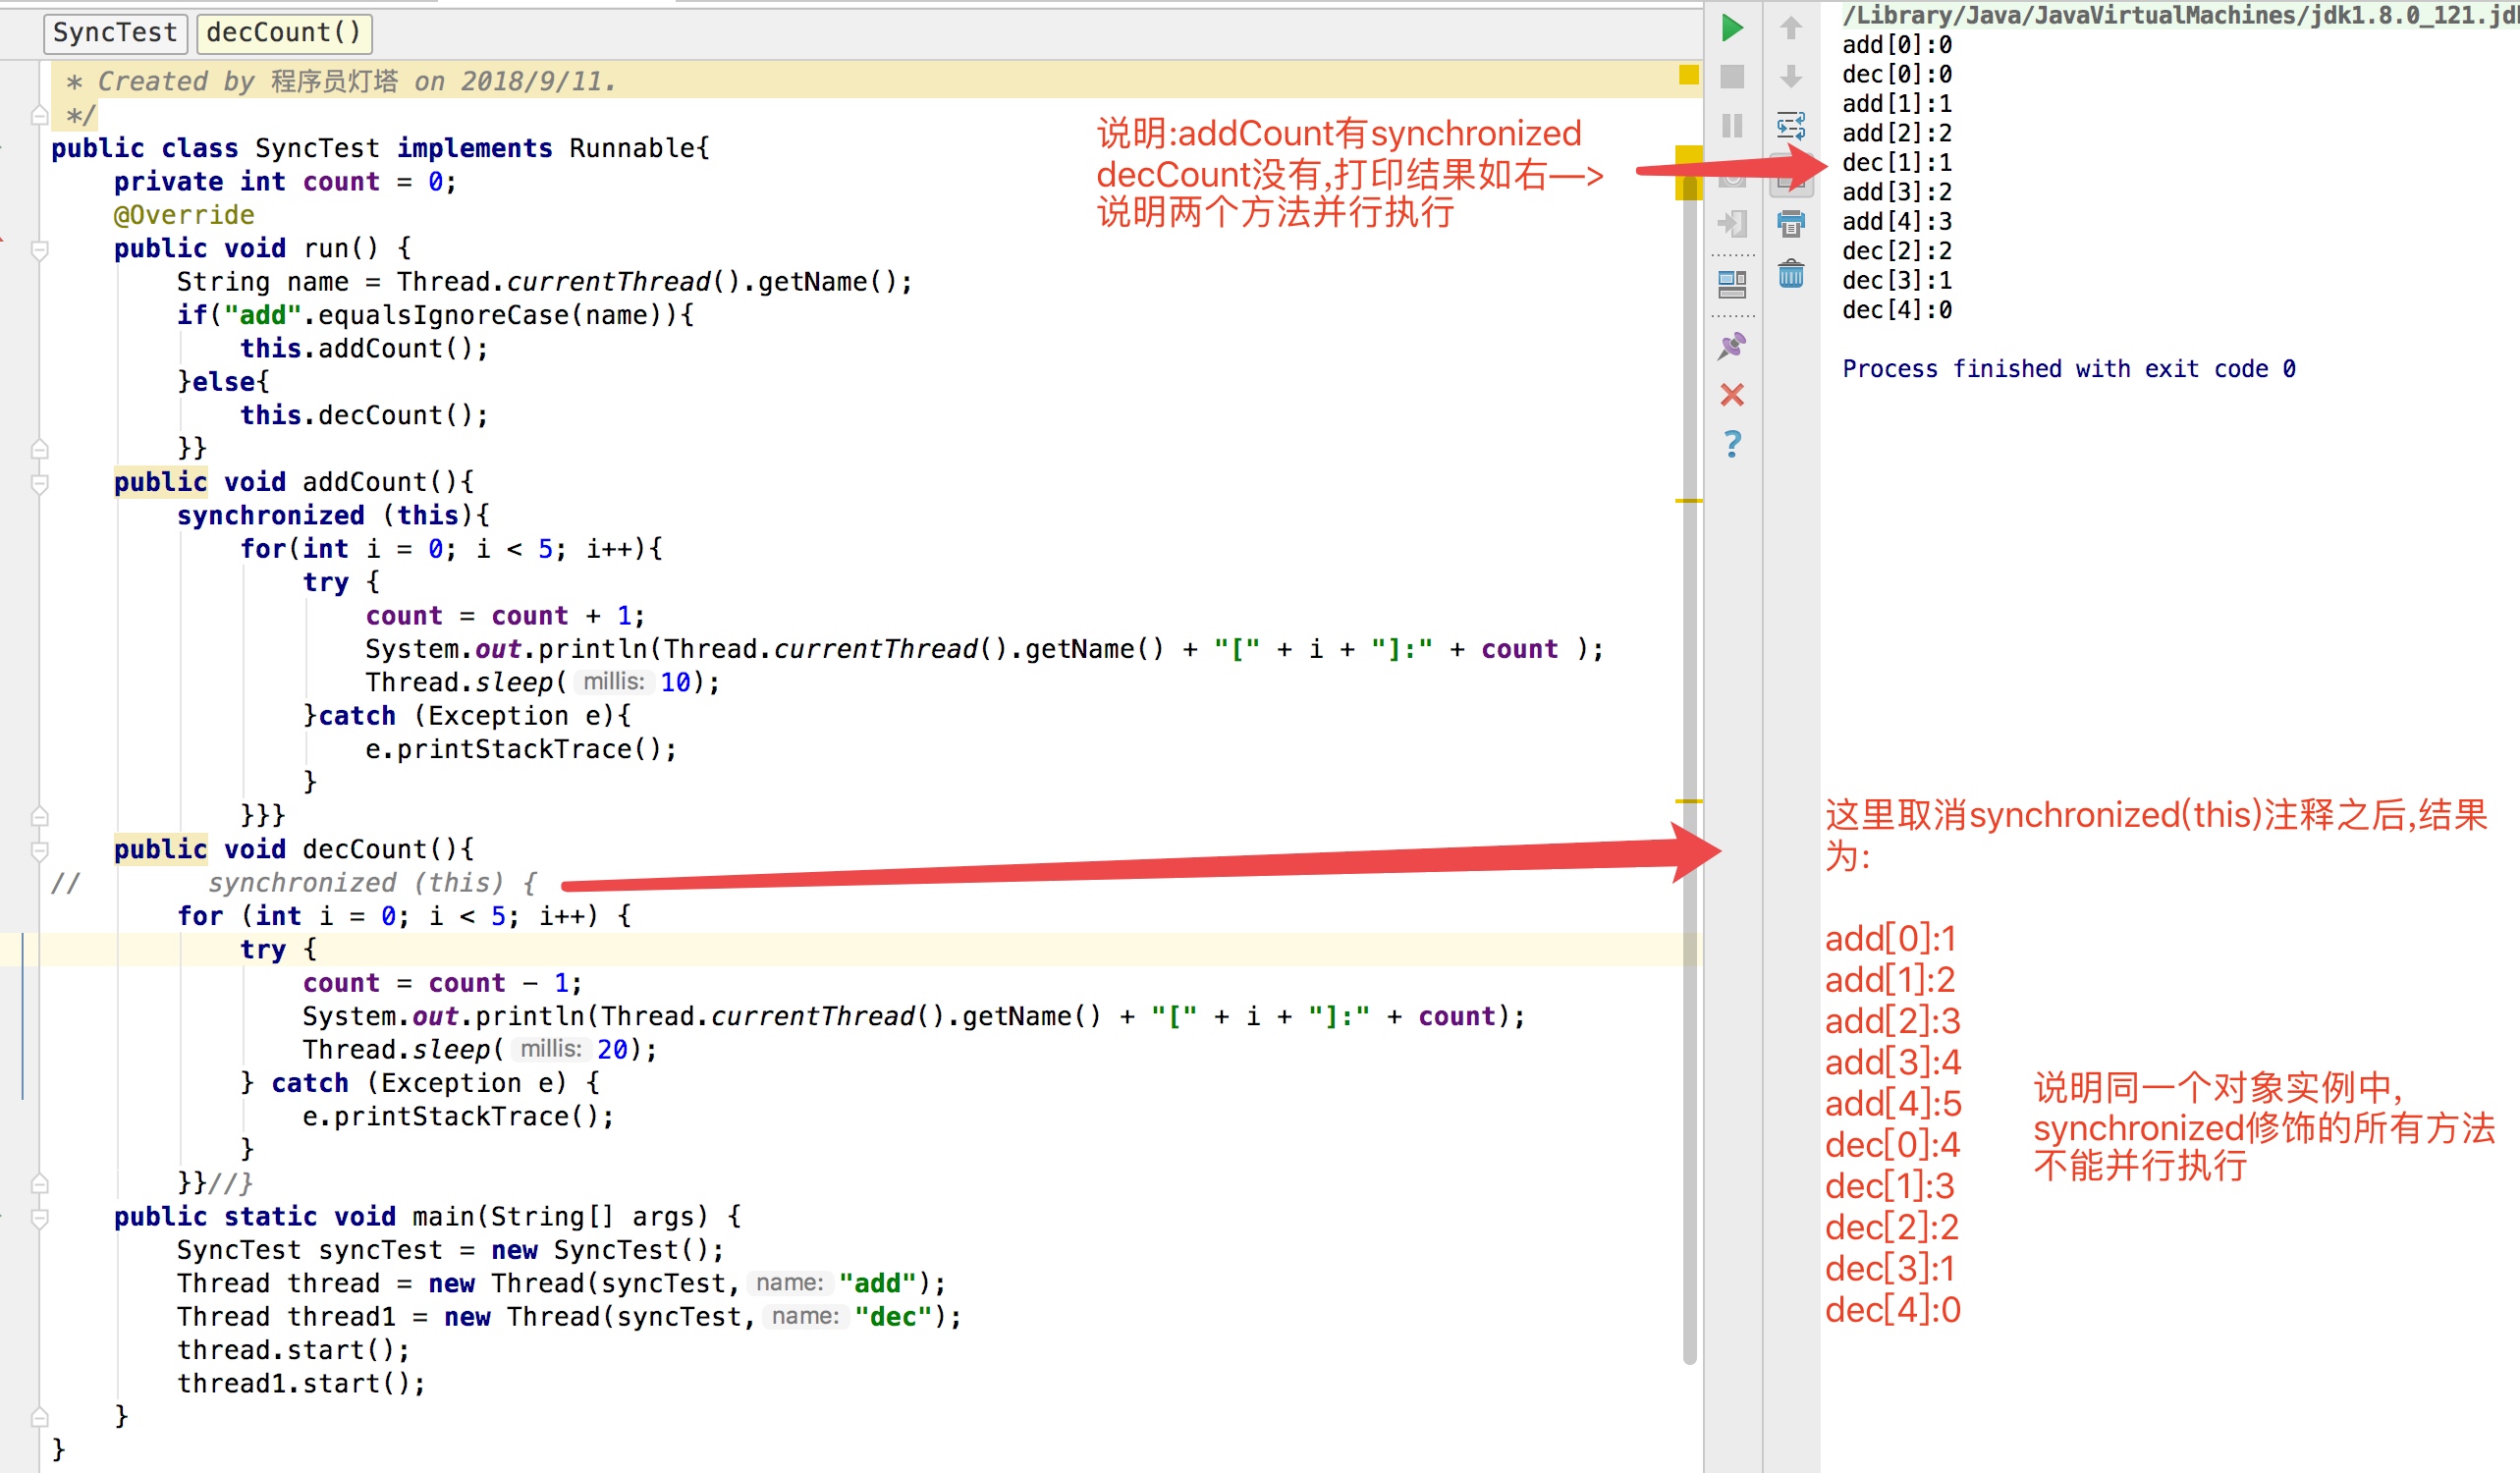Image resolution: width=2520 pixels, height=1473 pixels.
Task: Click the Exit door icon
Action: click(x=1732, y=223)
